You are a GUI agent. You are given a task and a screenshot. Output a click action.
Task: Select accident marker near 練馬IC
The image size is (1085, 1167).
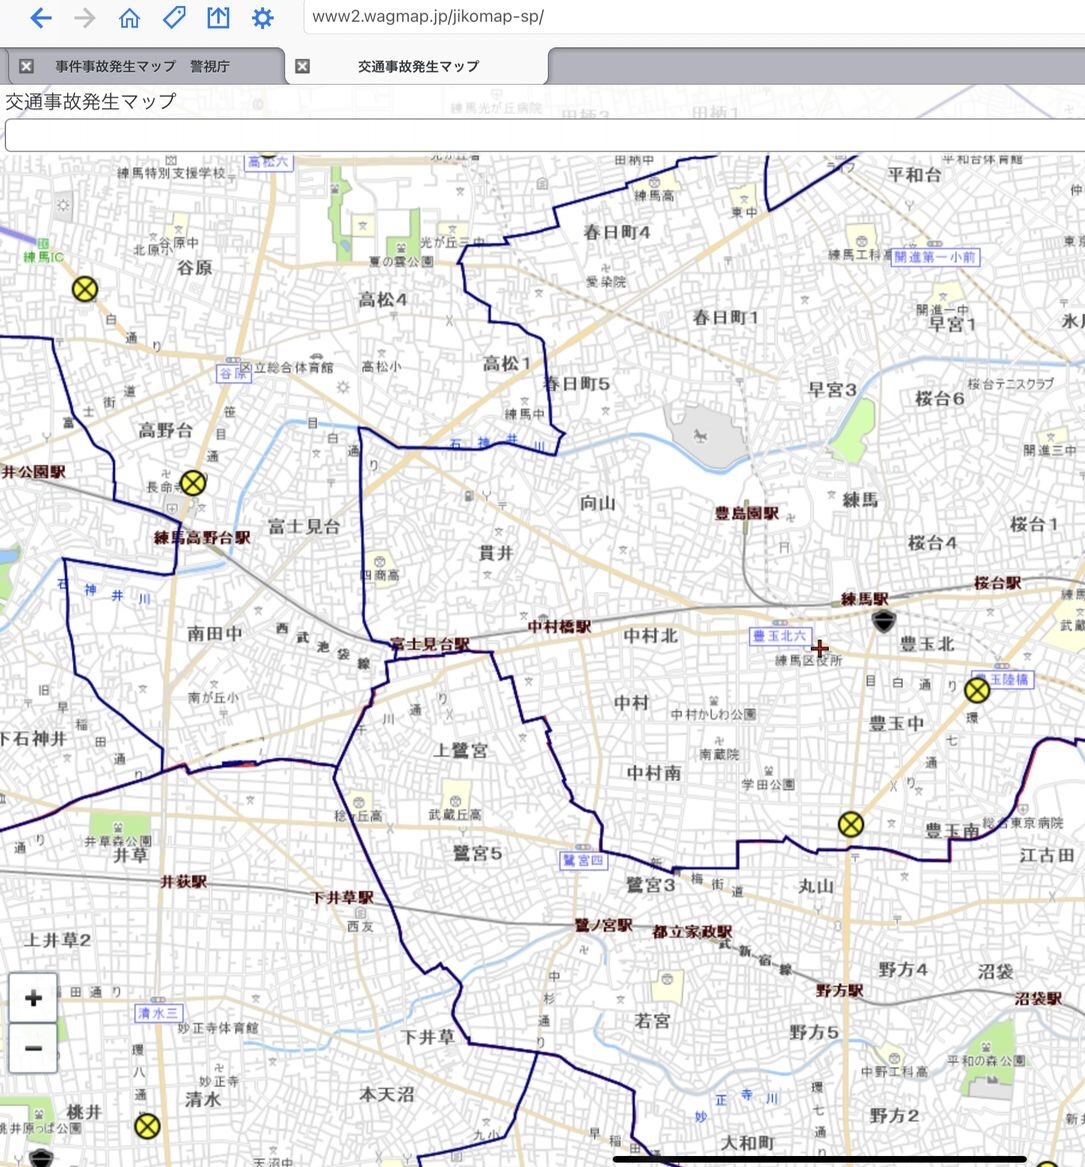pyautogui.click(x=85, y=289)
